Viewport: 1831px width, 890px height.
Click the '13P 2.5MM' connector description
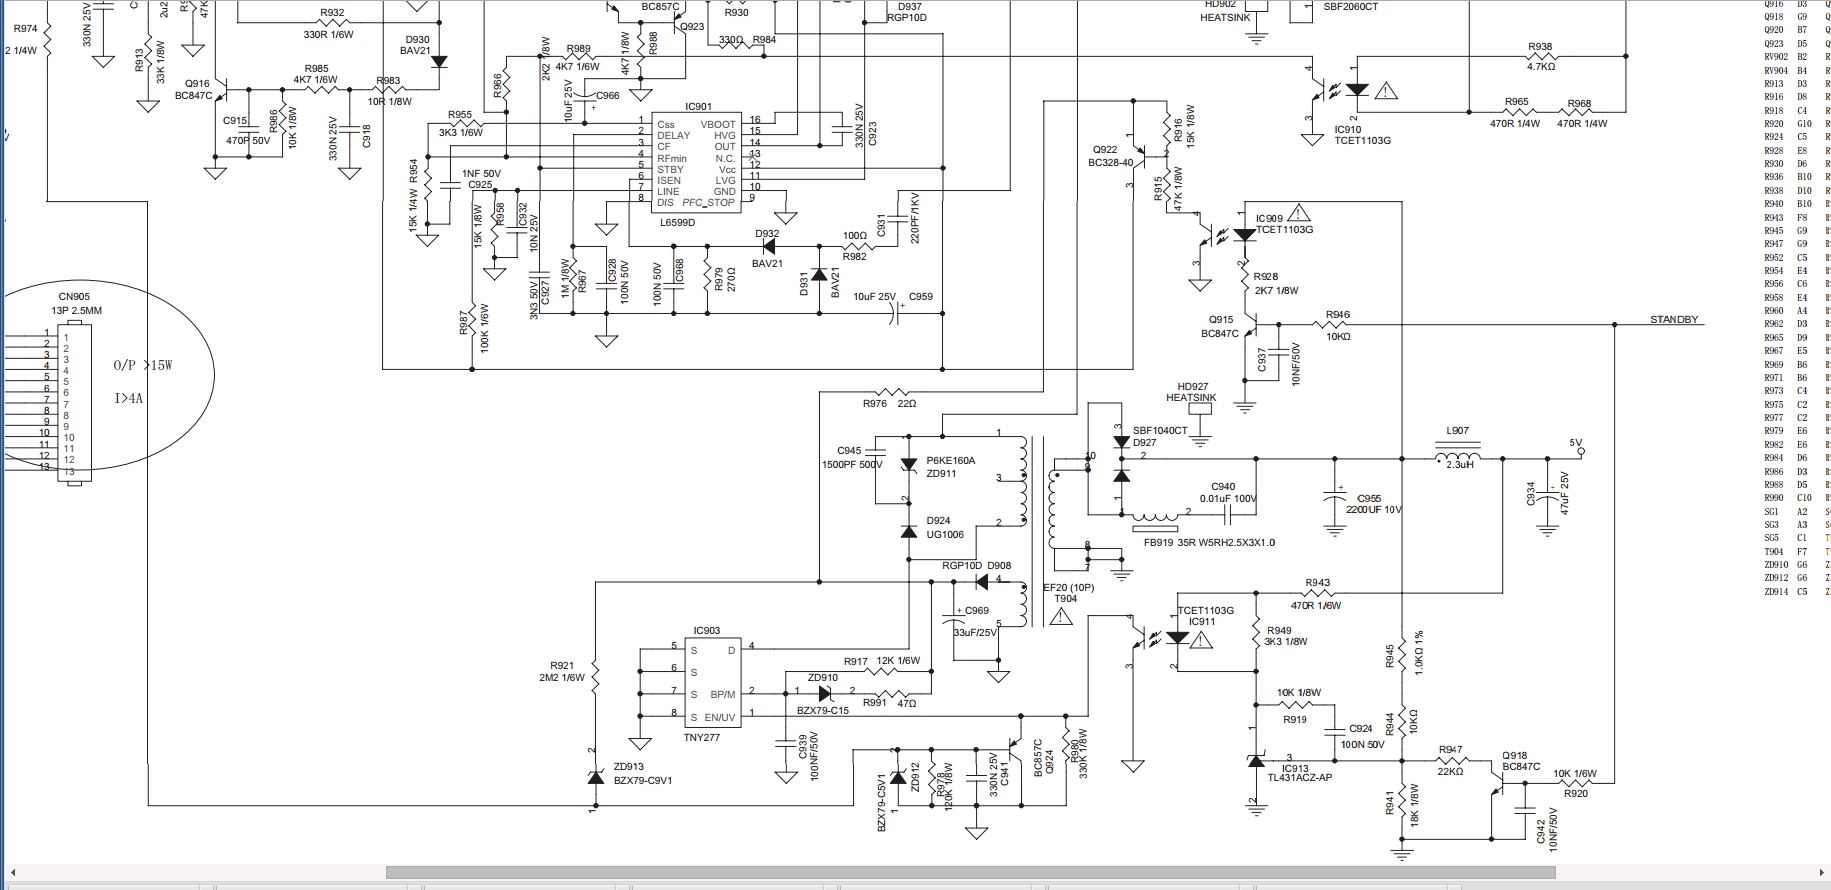point(77,311)
